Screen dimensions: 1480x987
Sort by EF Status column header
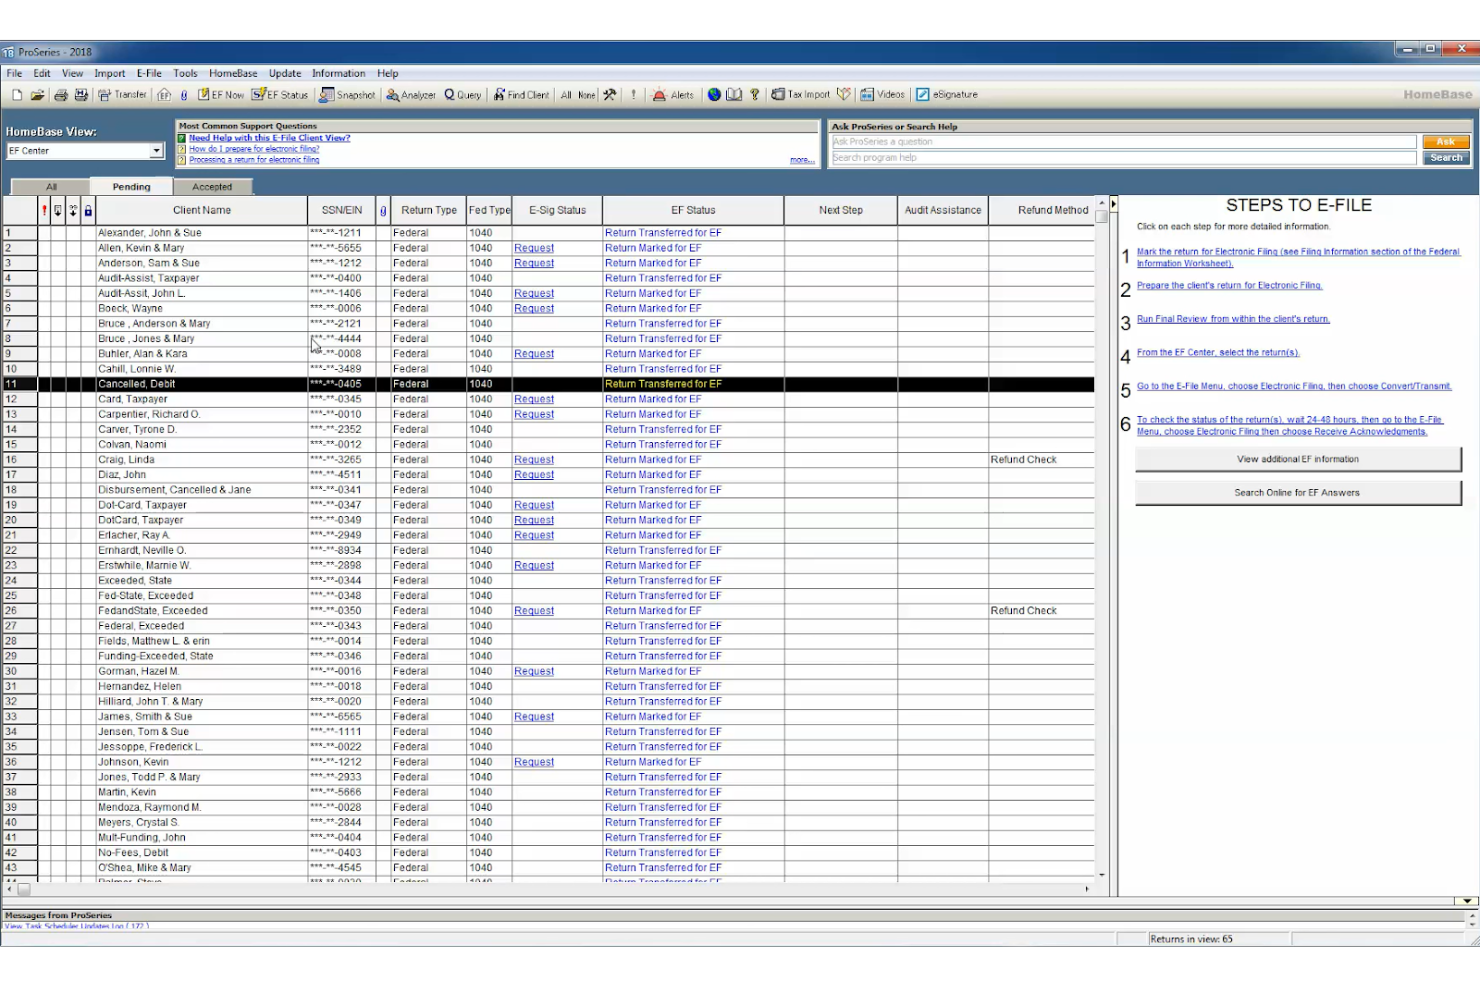click(x=693, y=210)
